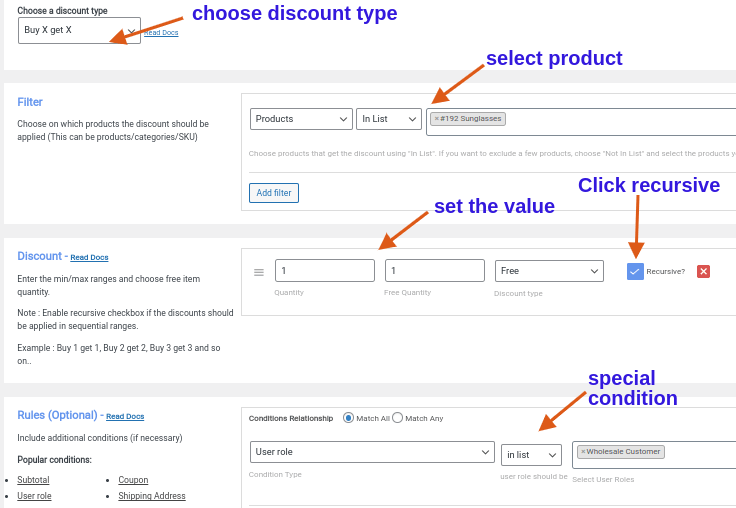This screenshot has height=508, width=736.
Task: Click the Add filter button
Action: 274,193
